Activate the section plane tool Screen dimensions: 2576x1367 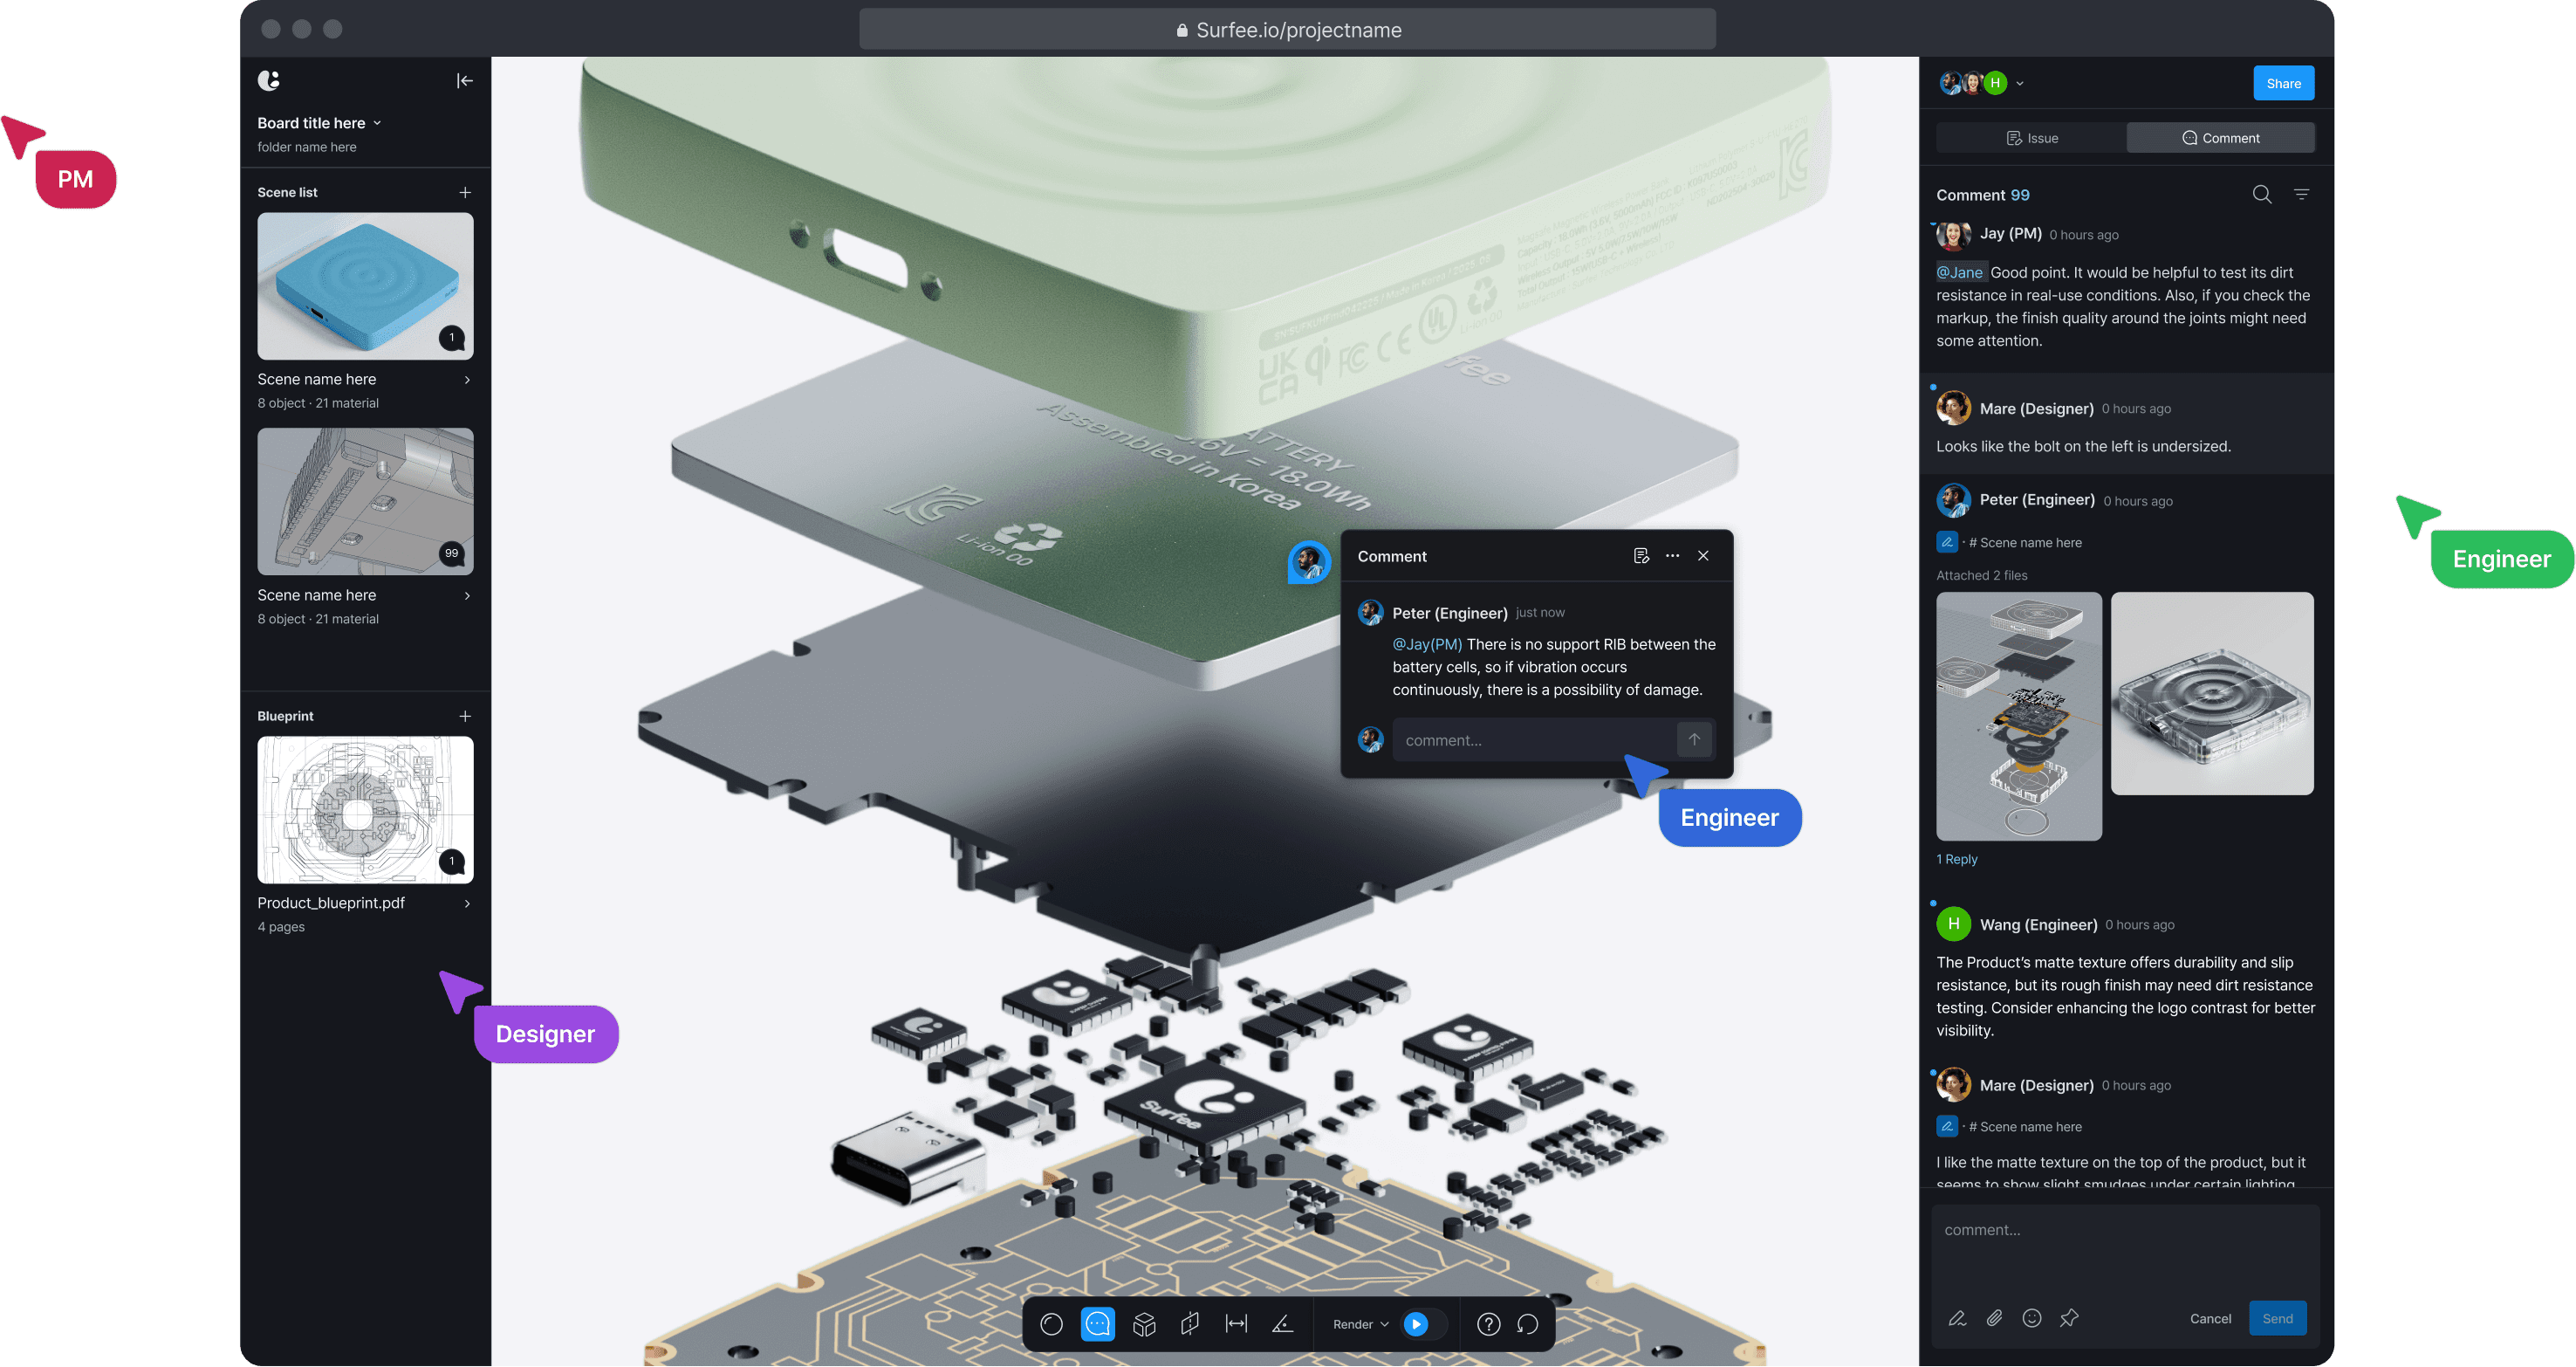point(1190,1324)
